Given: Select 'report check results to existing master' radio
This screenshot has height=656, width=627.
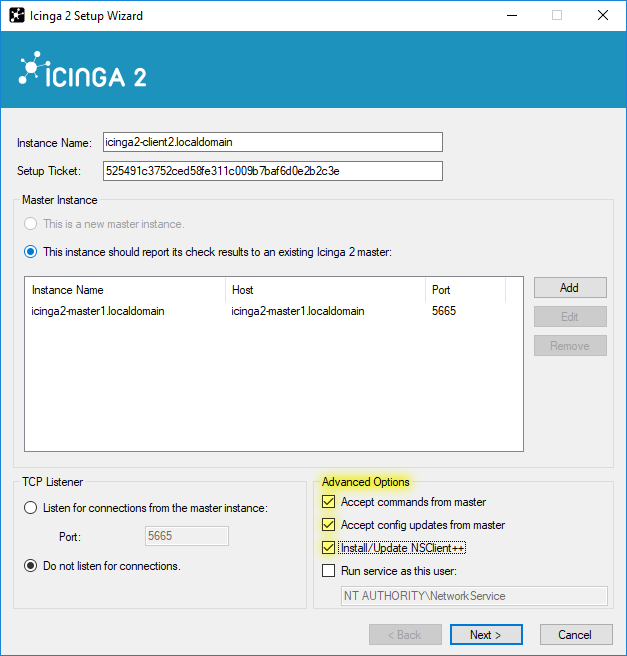Looking at the screenshot, I should pyautogui.click(x=31, y=252).
